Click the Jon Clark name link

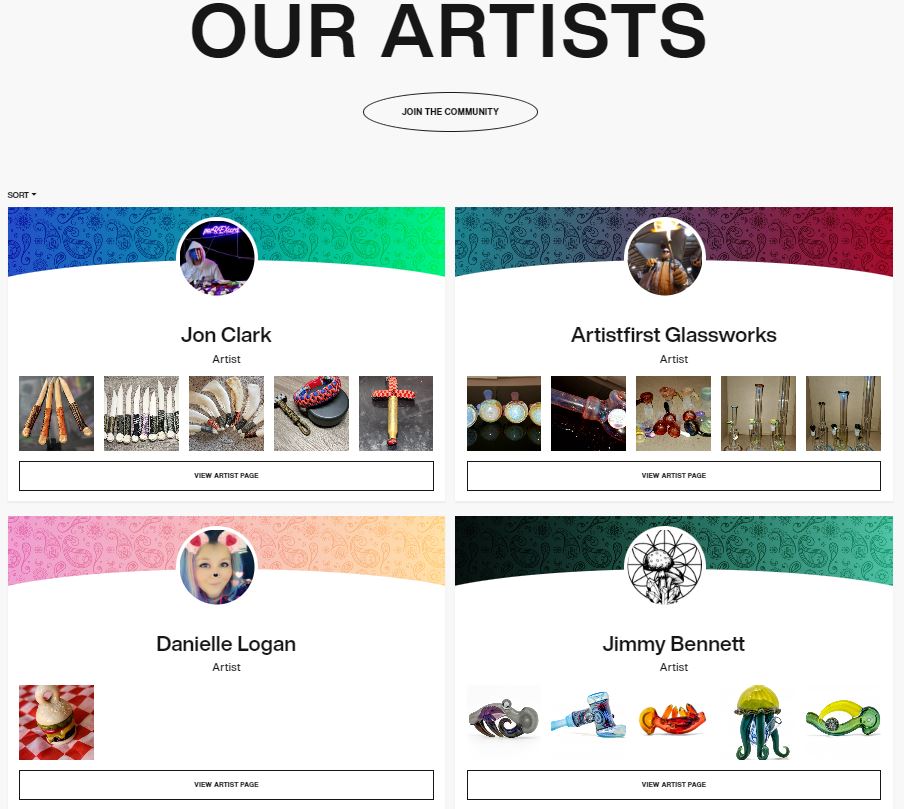point(226,335)
